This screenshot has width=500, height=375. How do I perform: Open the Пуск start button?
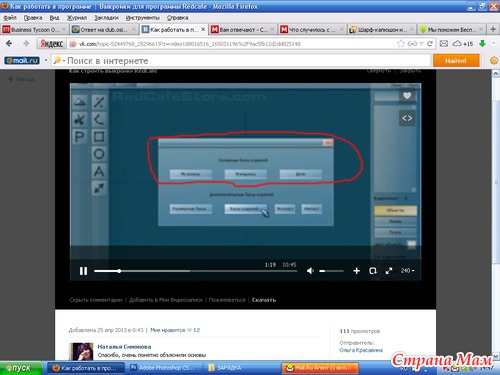(x=21, y=368)
